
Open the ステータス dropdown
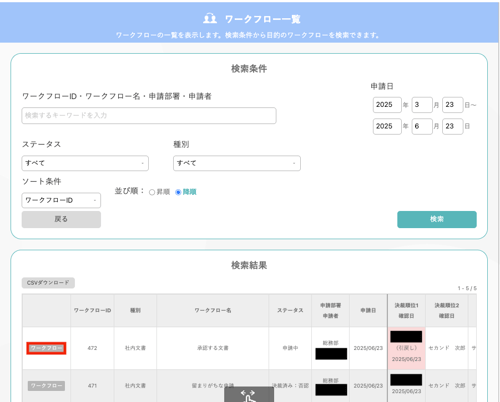tap(85, 163)
